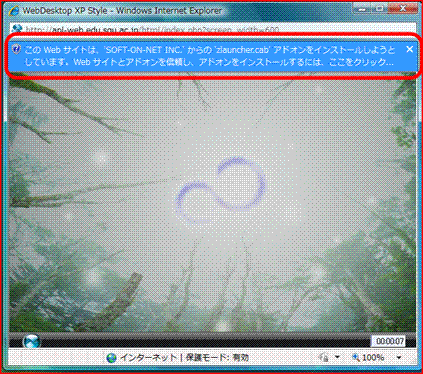Close the Internet Explorer window
Screen dimensions: 423x374
pos(403,9)
